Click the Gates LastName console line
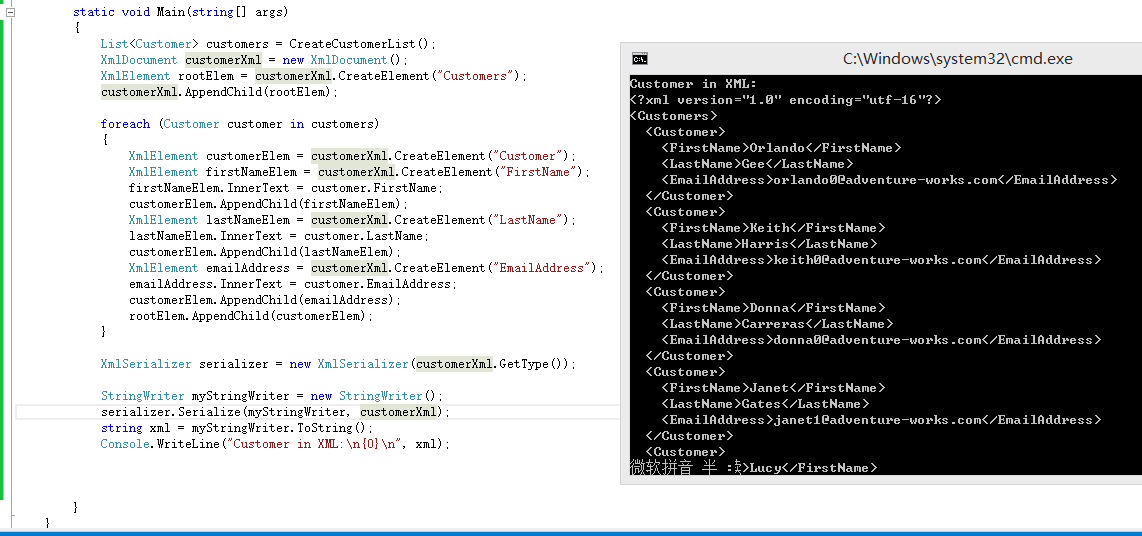Viewport: 1142px width, 536px height. 765,404
